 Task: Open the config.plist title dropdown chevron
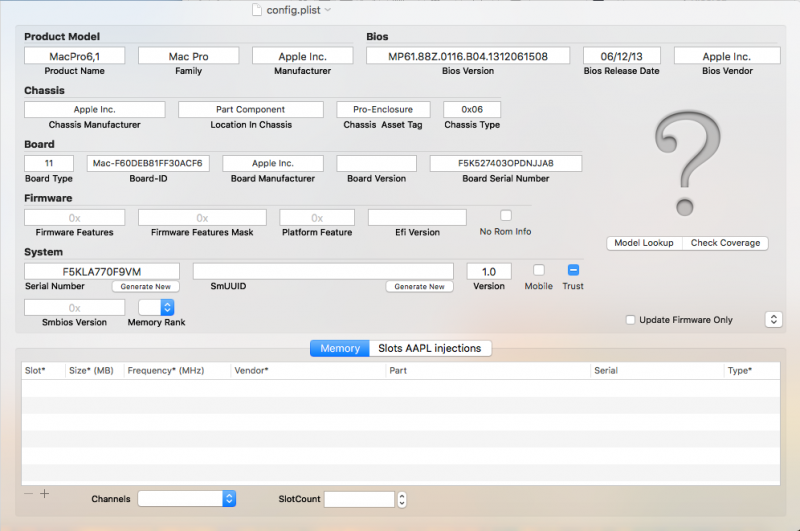[328, 10]
